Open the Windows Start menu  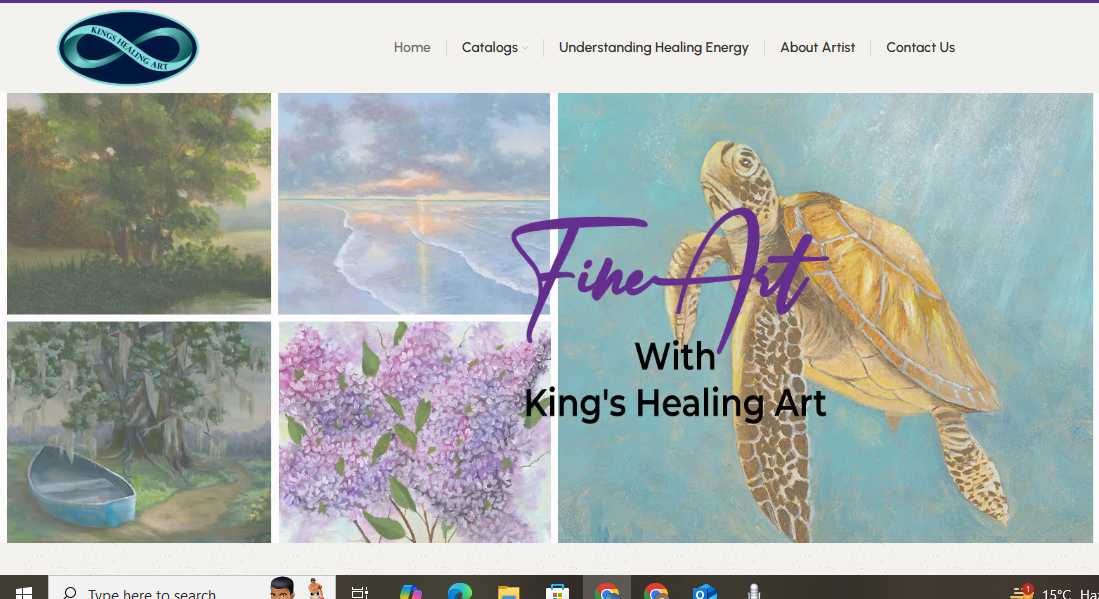pyautogui.click(x=23, y=593)
